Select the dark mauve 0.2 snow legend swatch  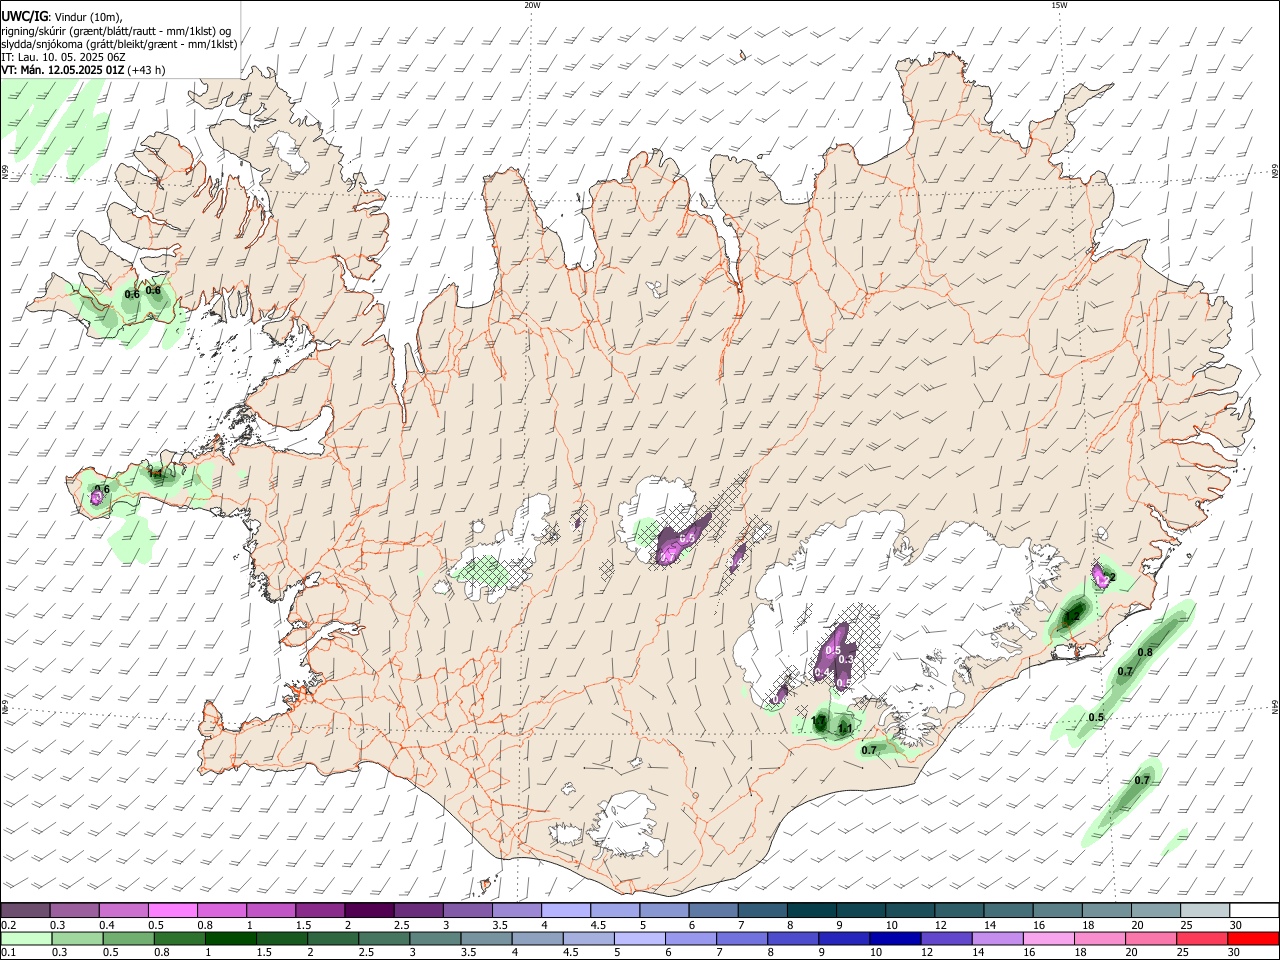(x=25, y=911)
